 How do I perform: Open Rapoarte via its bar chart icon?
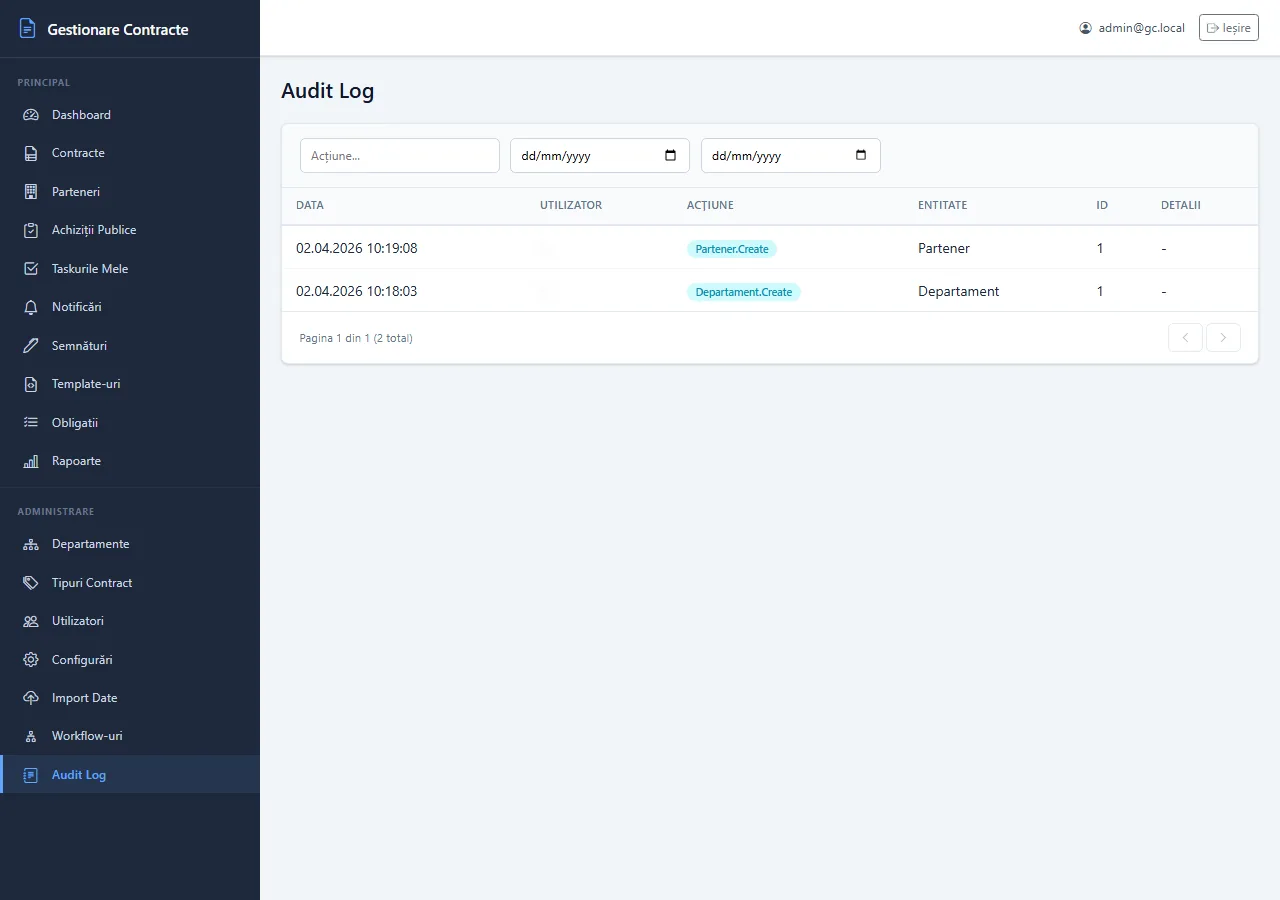pos(31,461)
